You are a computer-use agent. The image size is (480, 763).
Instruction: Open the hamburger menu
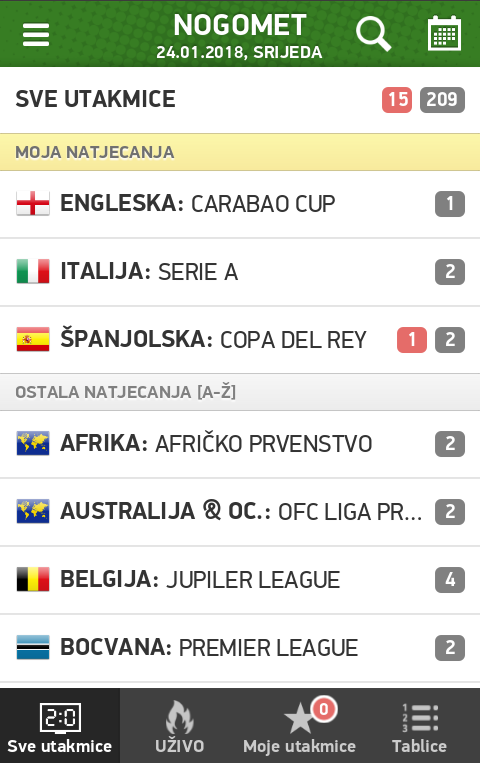[x=36, y=35]
